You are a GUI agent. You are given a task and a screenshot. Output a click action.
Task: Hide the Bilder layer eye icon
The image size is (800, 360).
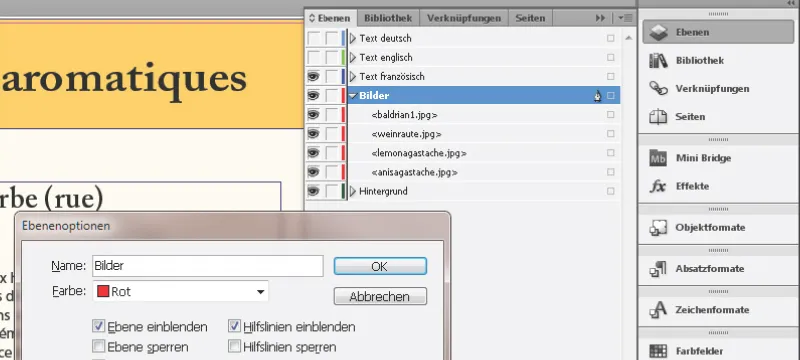click(x=313, y=95)
